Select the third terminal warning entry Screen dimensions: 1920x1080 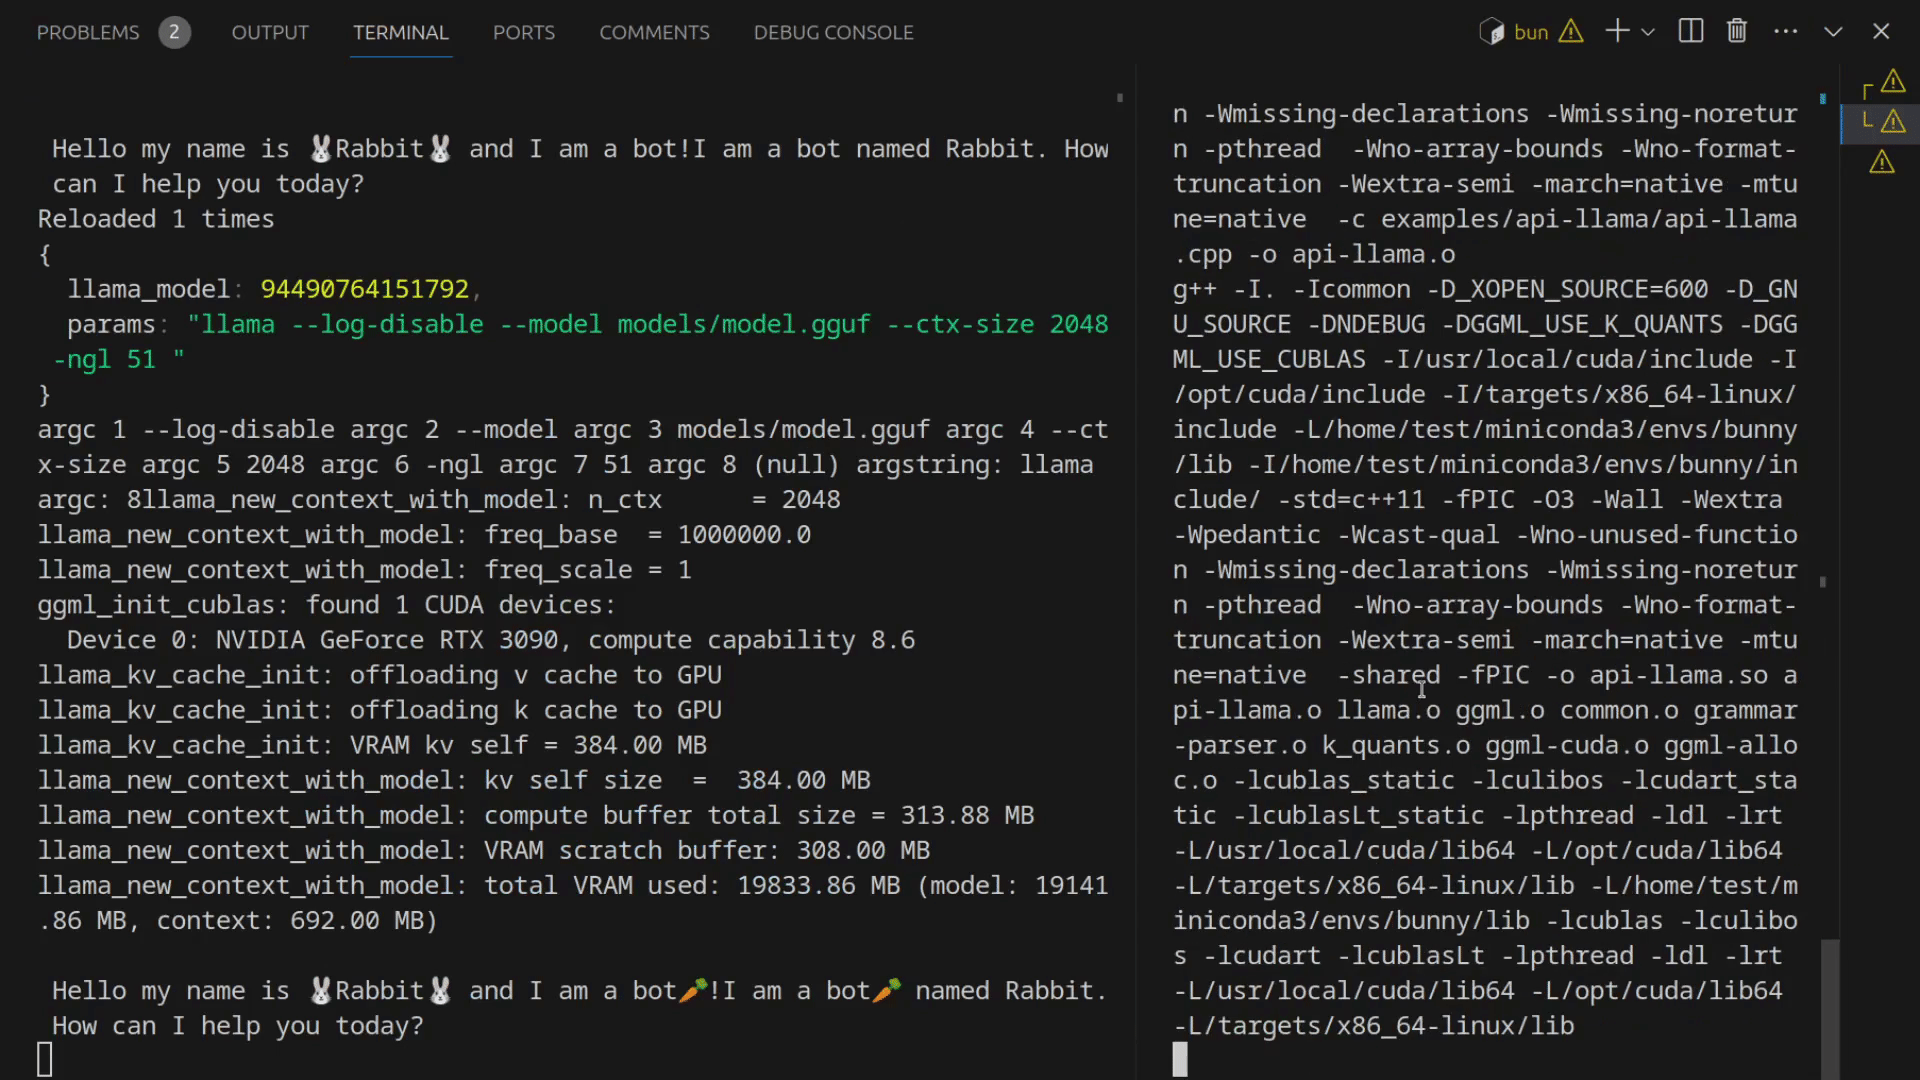(x=1882, y=162)
